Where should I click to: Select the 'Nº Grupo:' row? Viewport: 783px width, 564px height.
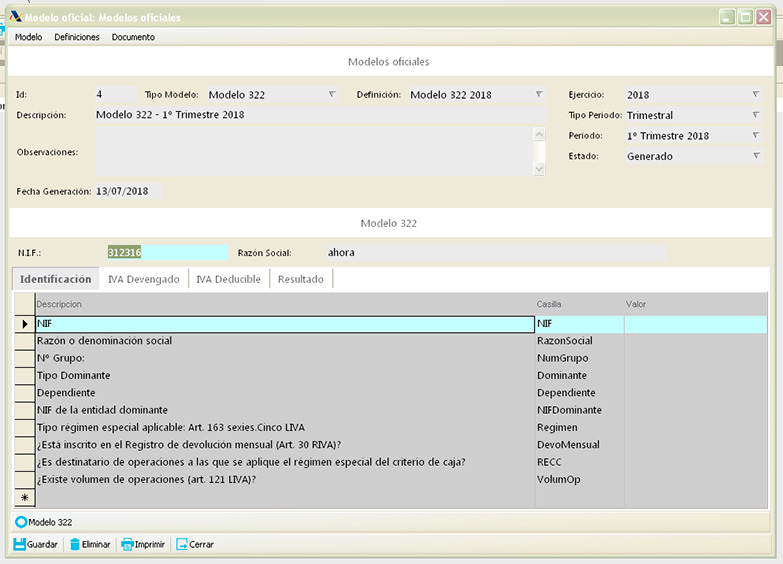(x=391, y=358)
